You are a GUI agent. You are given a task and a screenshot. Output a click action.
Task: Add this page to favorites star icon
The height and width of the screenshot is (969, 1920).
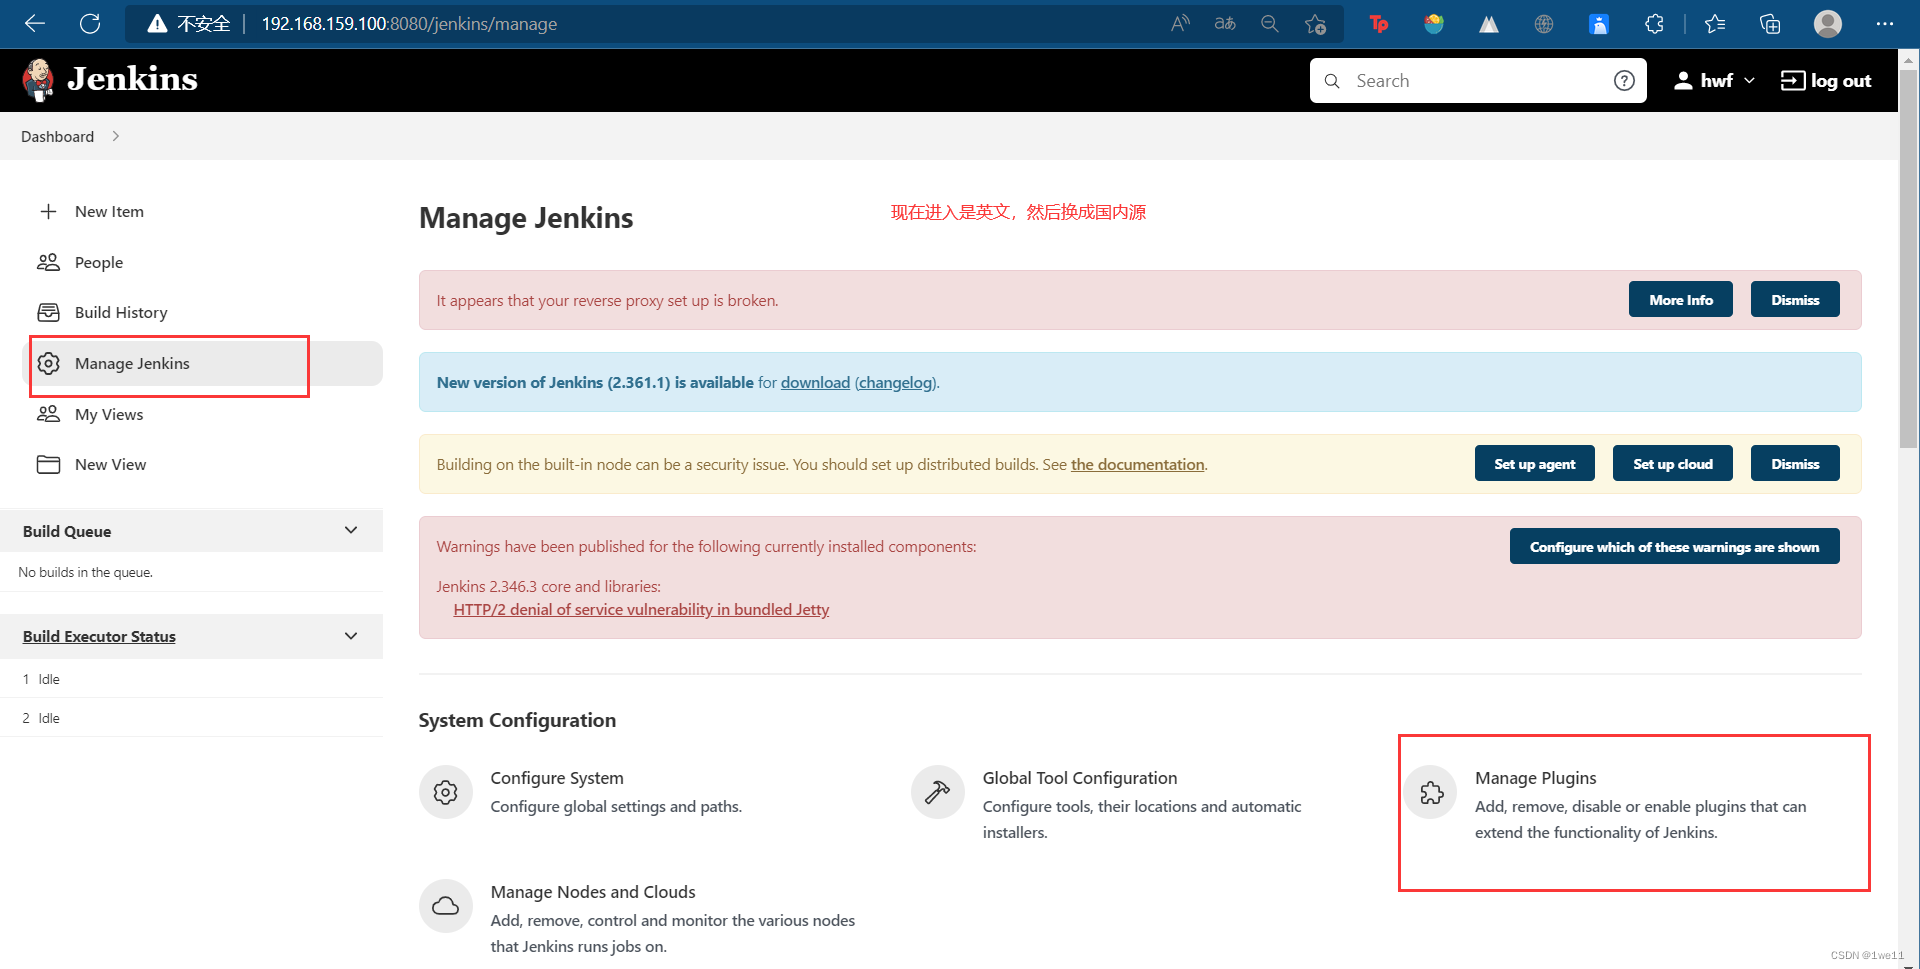coord(1315,23)
